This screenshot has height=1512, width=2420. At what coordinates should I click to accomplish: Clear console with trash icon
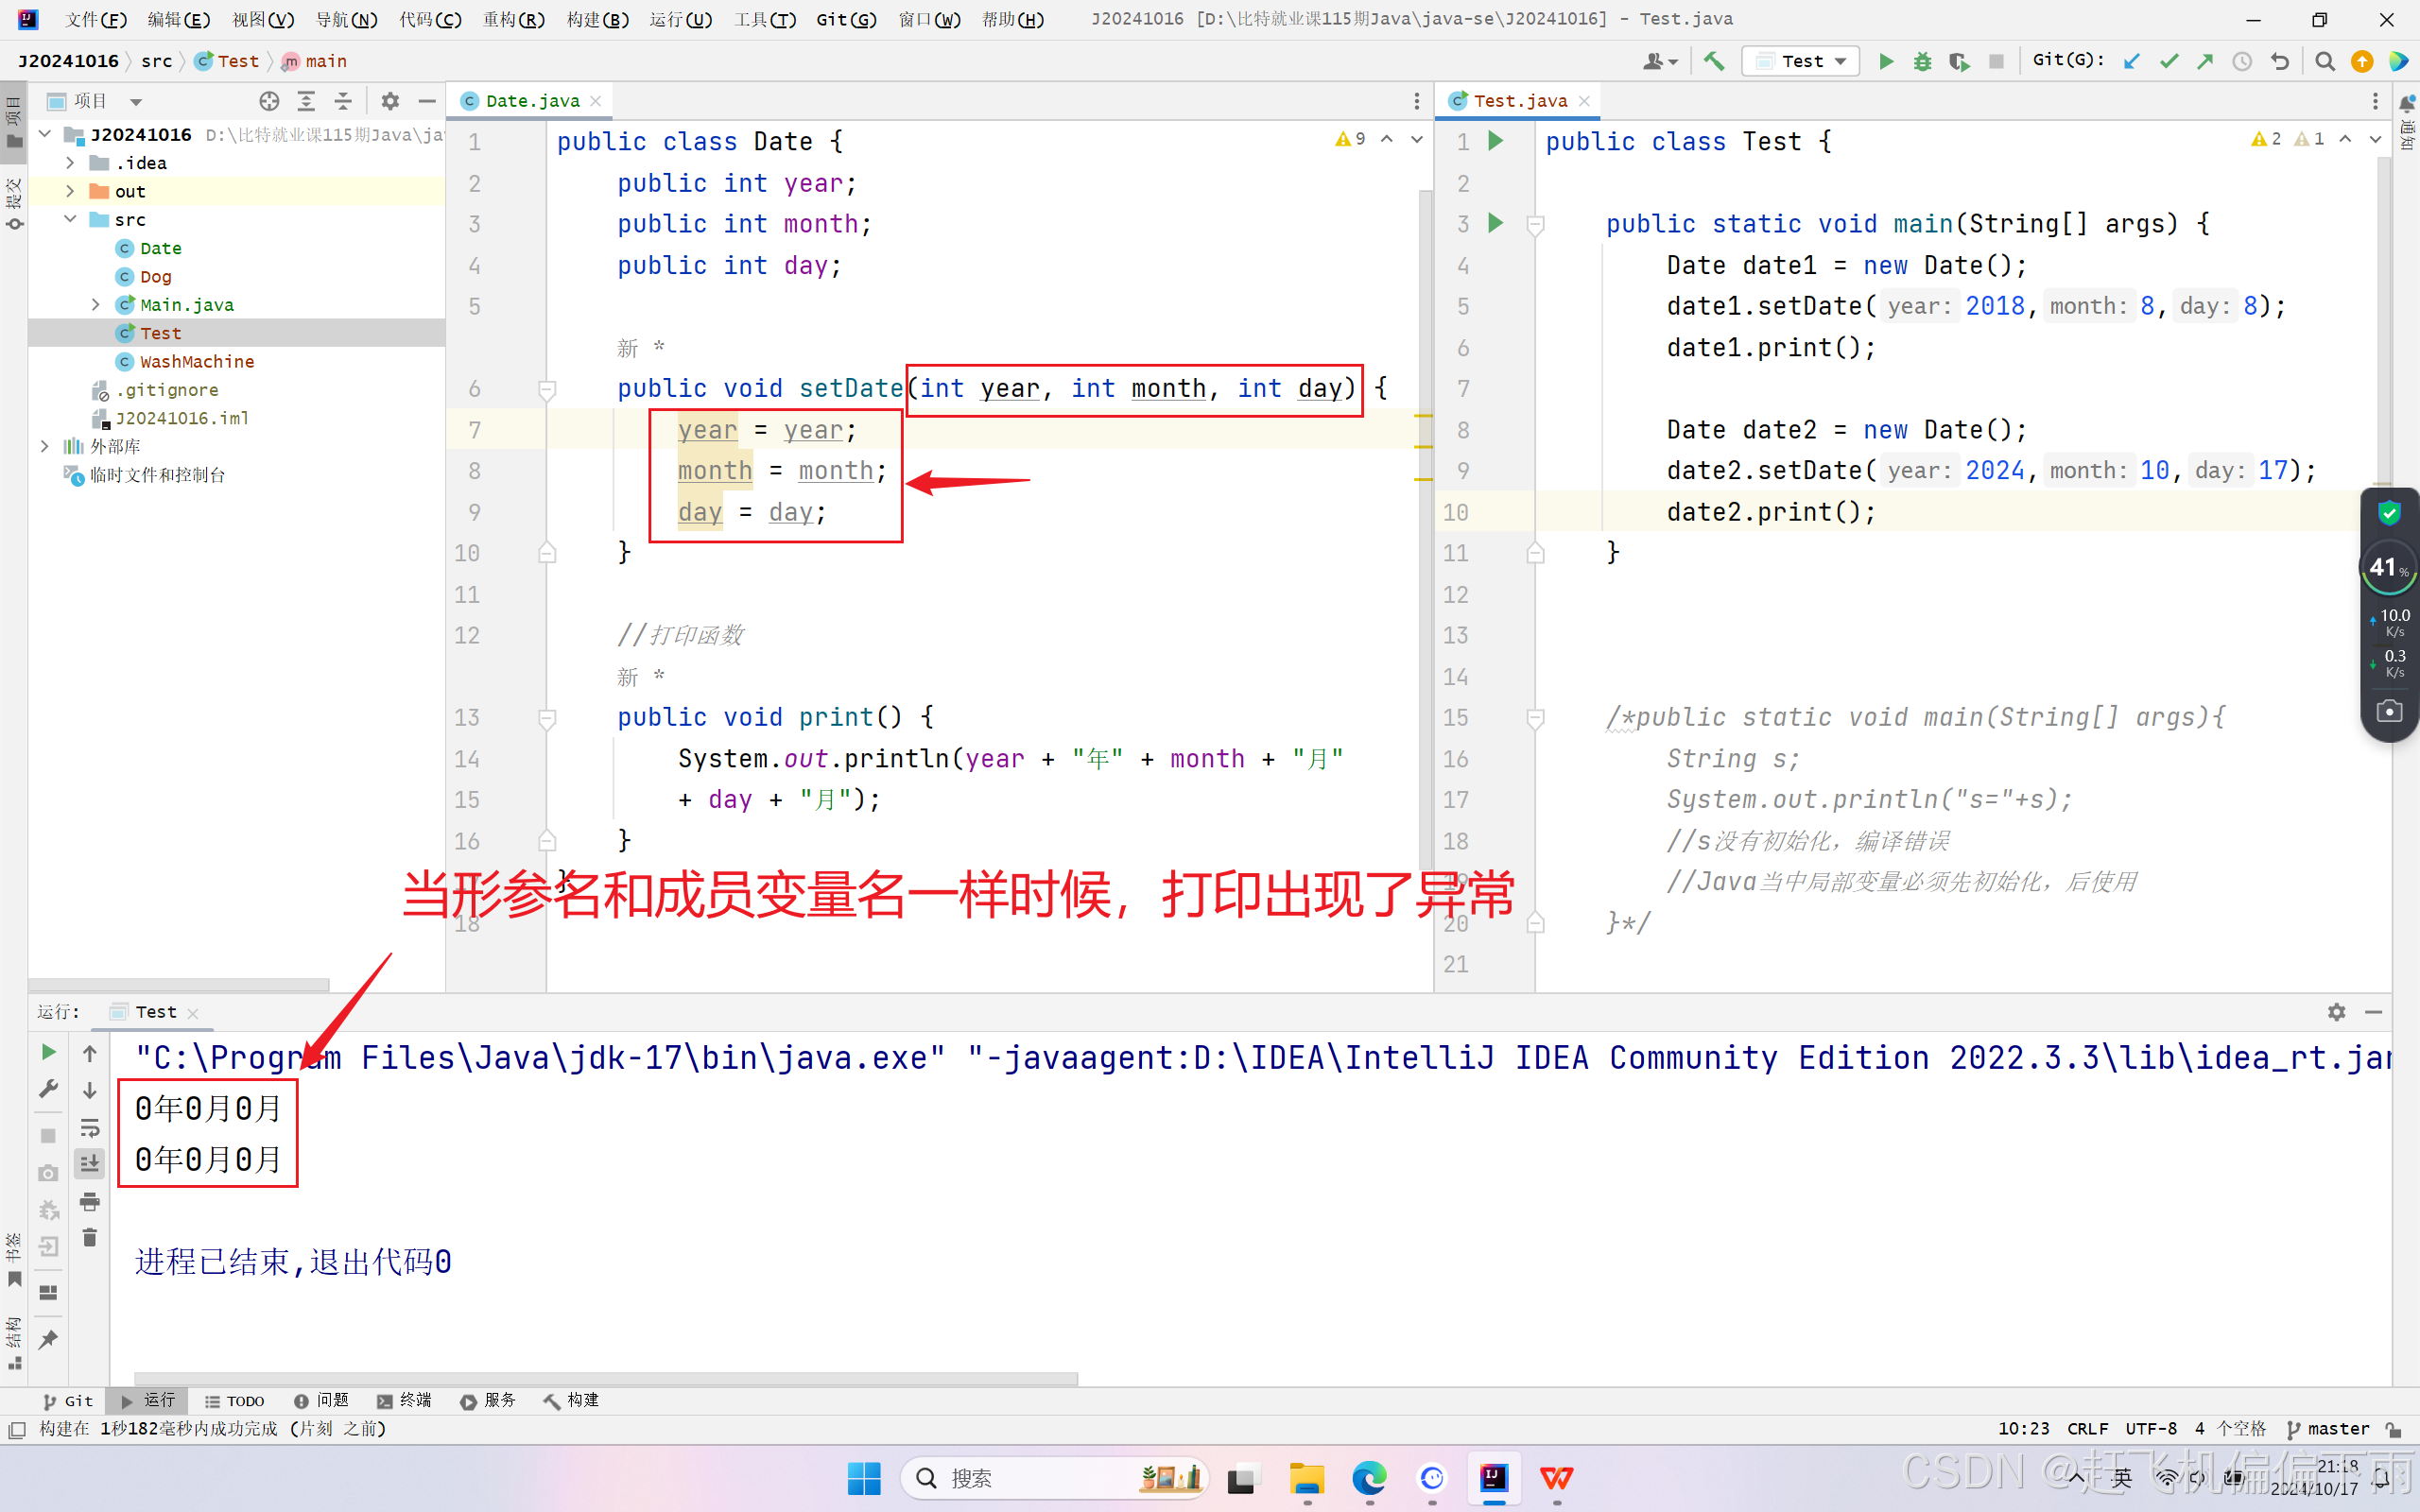tap(89, 1238)
